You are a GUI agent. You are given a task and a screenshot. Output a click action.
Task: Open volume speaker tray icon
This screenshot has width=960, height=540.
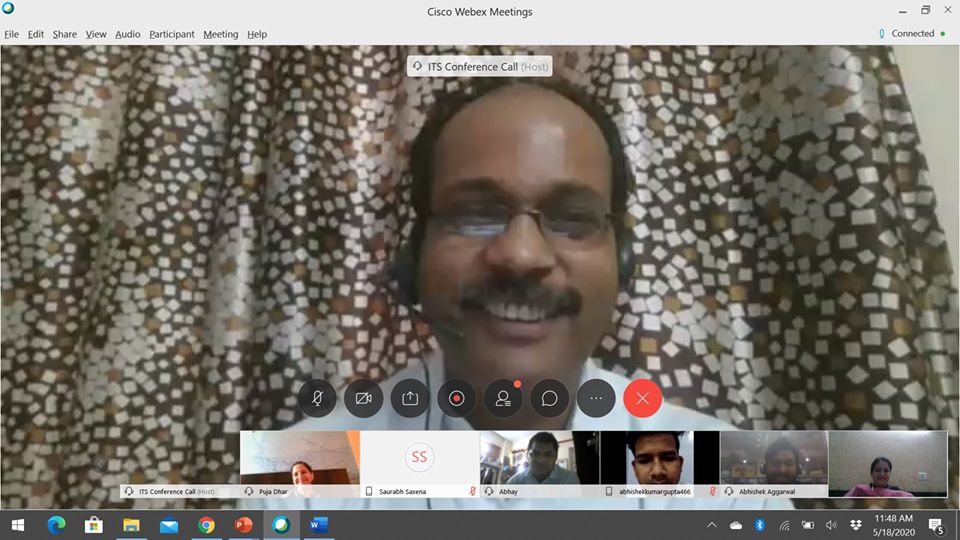coord(831,525)
